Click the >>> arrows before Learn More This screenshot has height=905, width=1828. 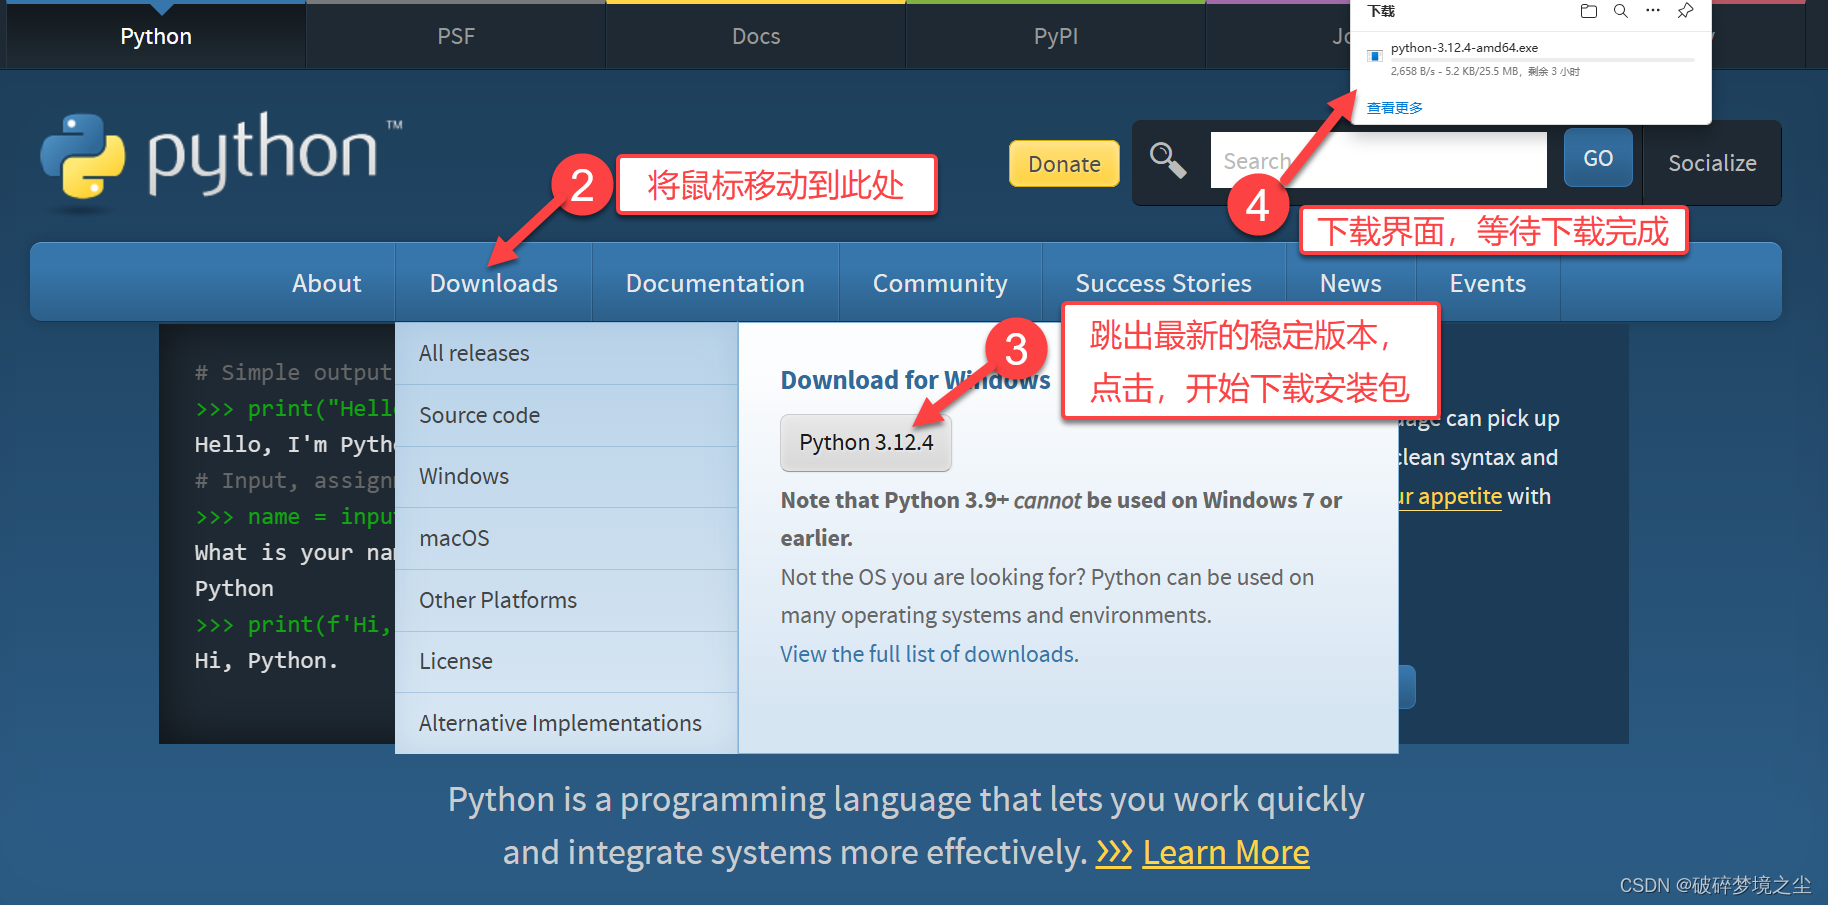tap(1114, 852)
